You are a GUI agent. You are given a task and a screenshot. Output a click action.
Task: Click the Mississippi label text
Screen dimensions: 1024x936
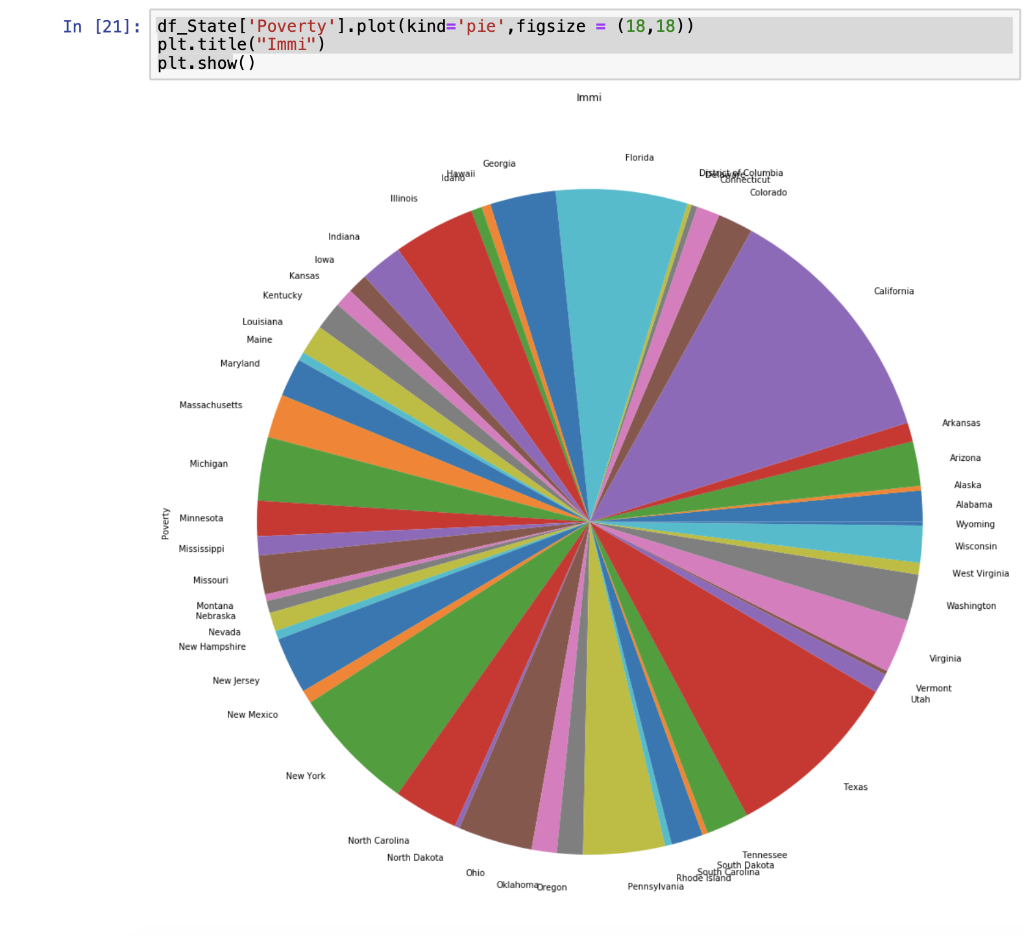(x=201, y=548)
